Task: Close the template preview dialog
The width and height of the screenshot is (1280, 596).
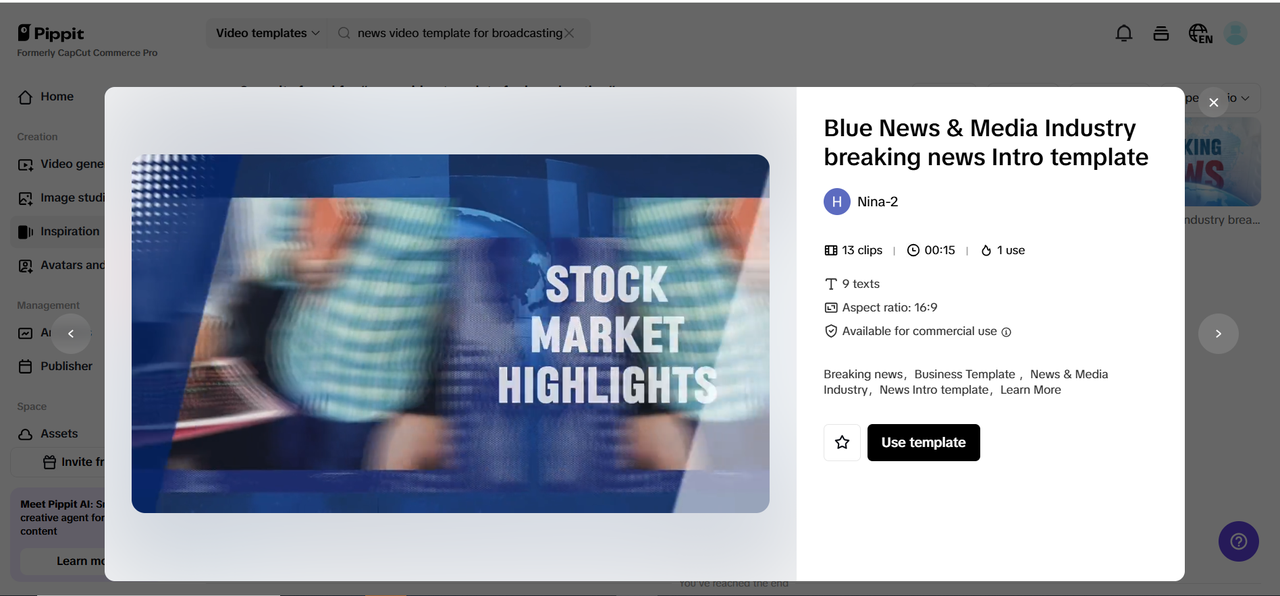Action: pos(1213,102)
